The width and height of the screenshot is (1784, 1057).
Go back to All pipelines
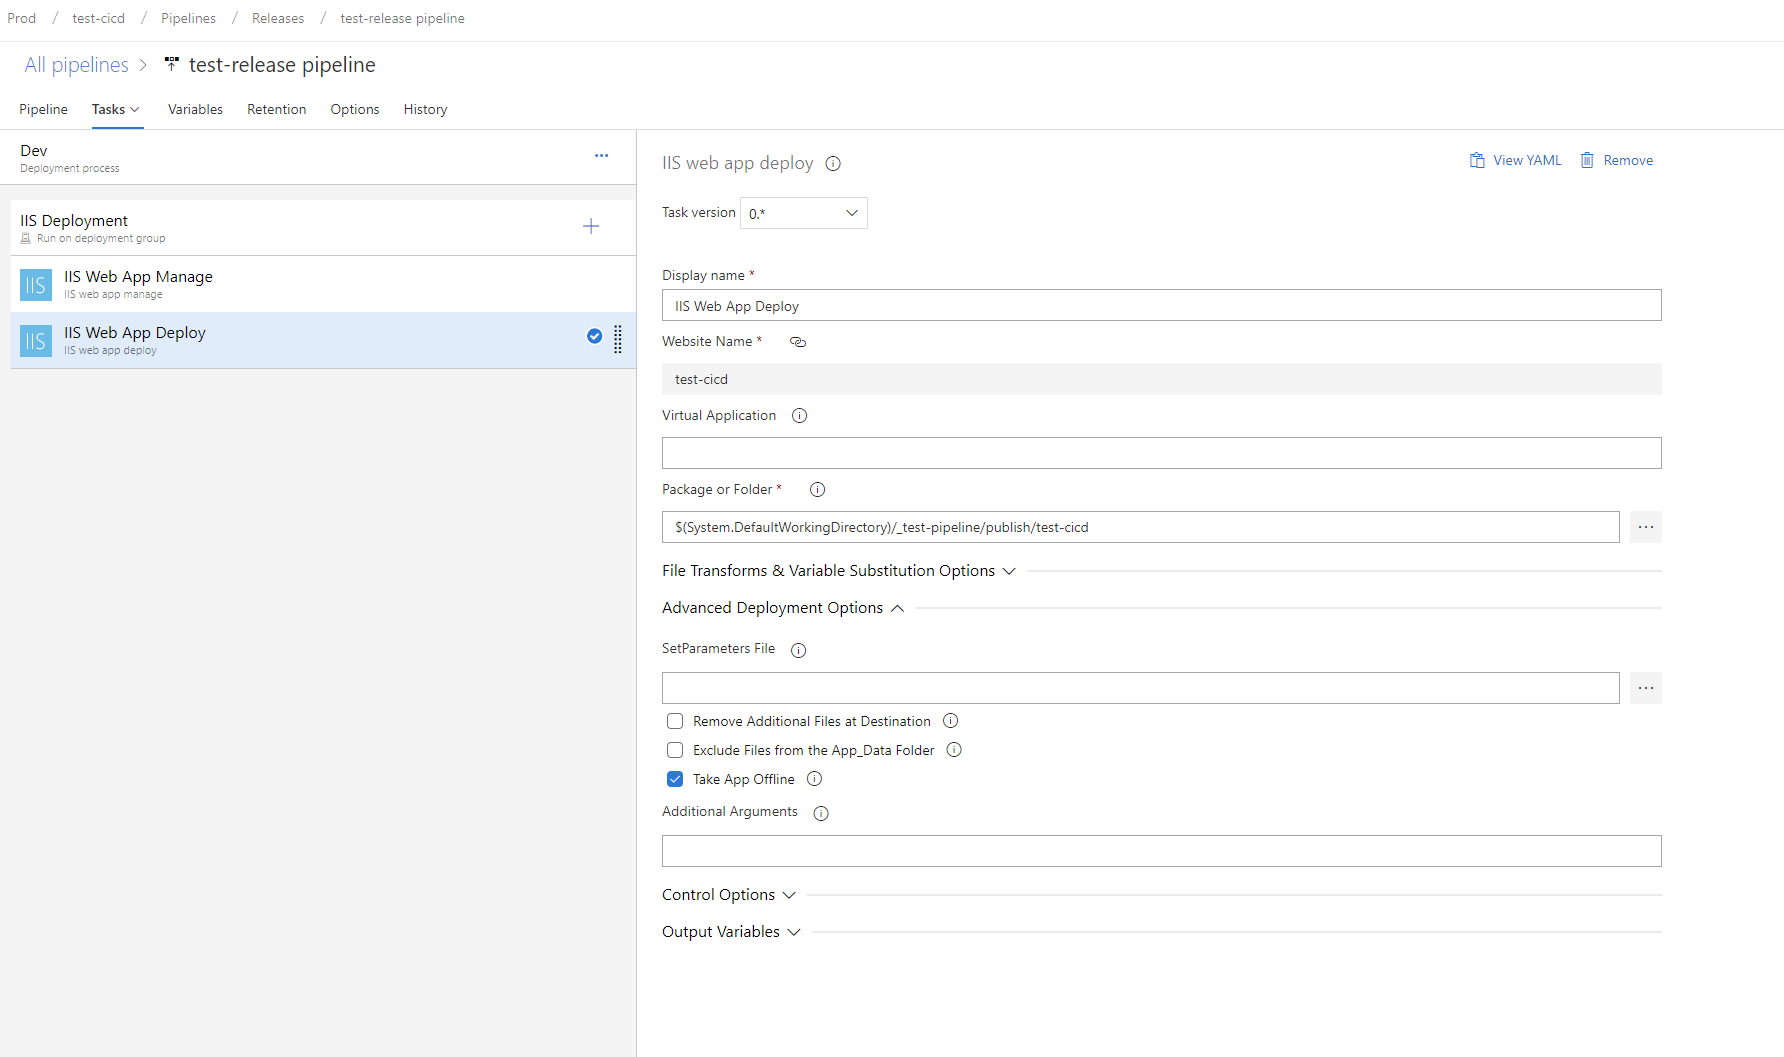coord(76,65)
